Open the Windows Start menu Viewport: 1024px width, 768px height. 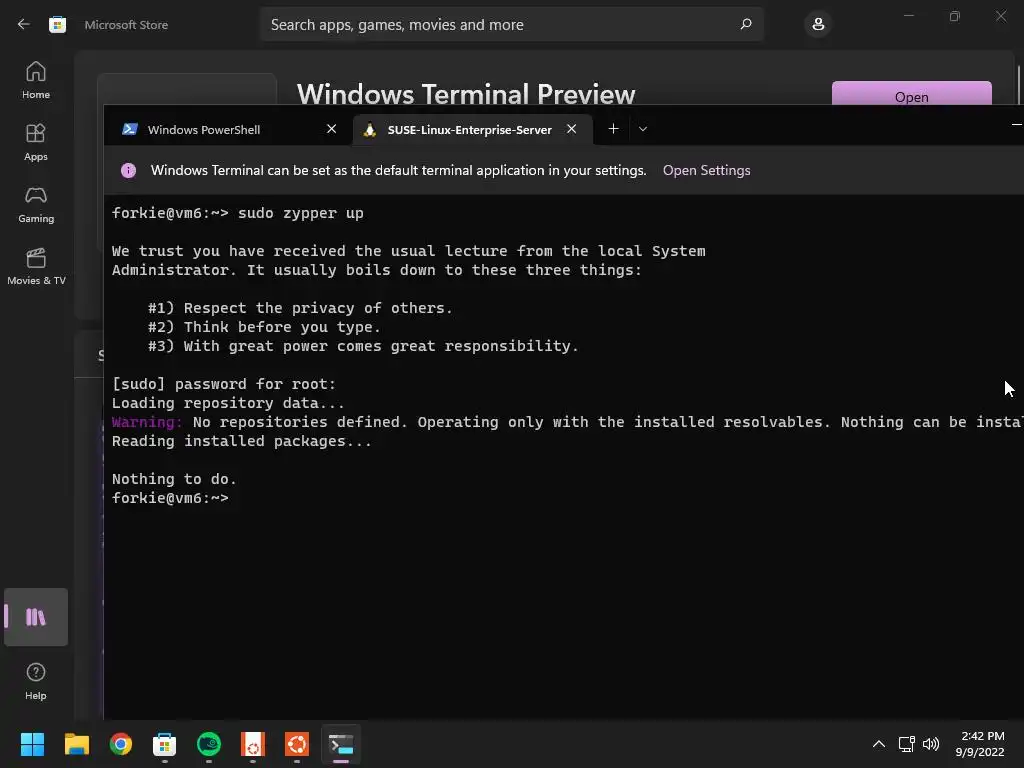tap(32, 744)
